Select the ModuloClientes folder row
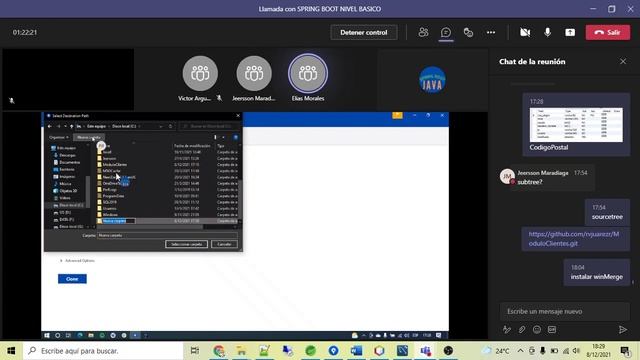Viewport: 640px width, 360px height. coord(167,164)
